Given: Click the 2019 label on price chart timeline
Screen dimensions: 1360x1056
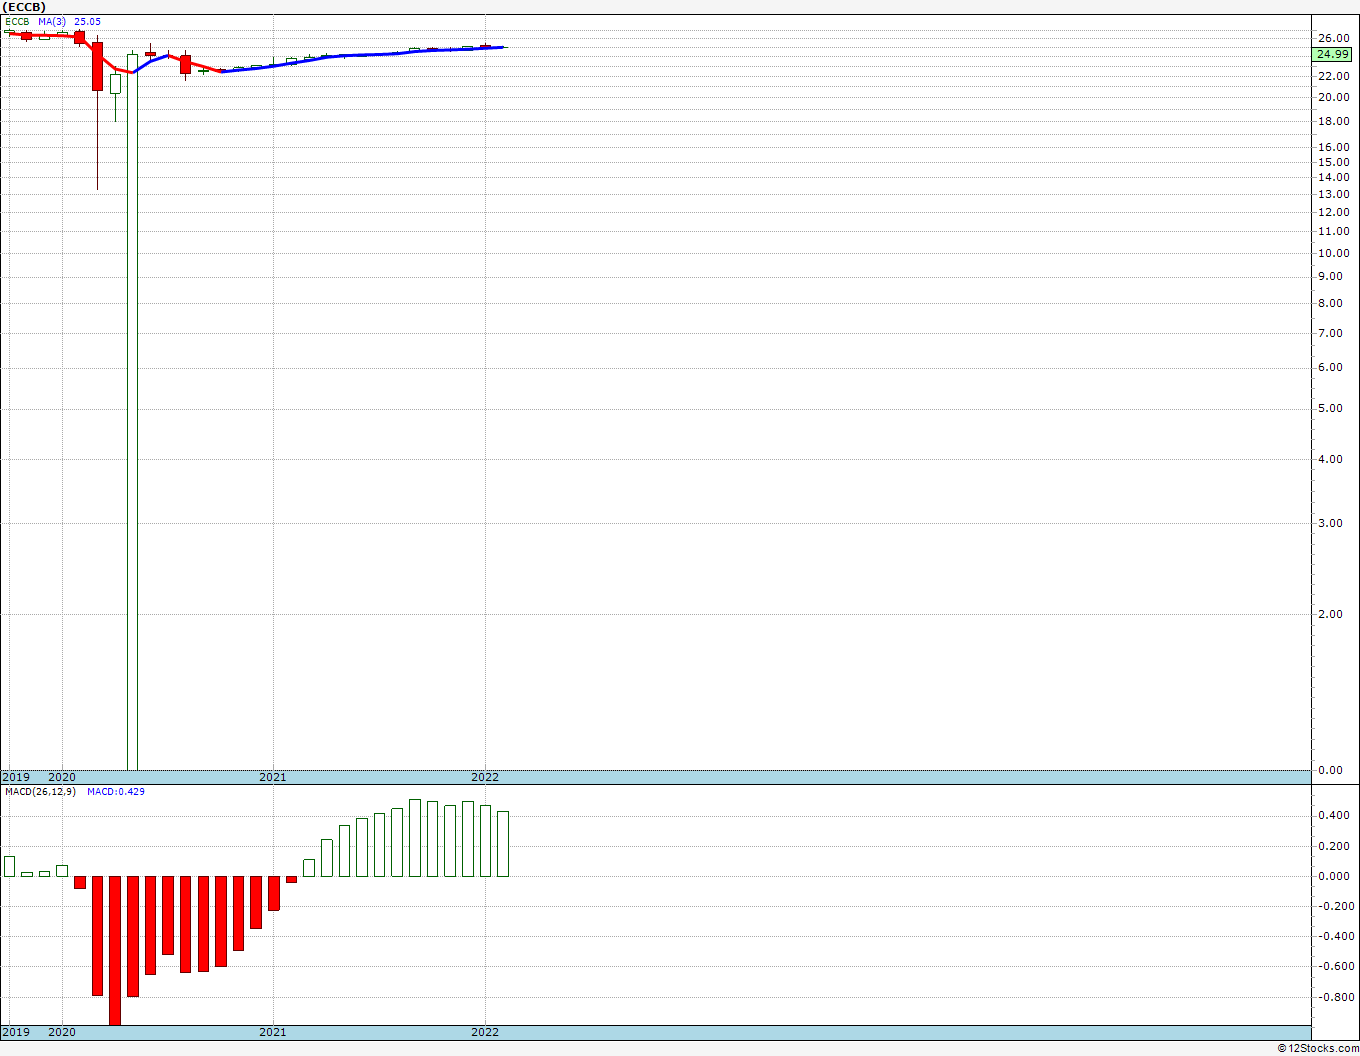Looking at the screenshot, I should click(x=15, y=777).
